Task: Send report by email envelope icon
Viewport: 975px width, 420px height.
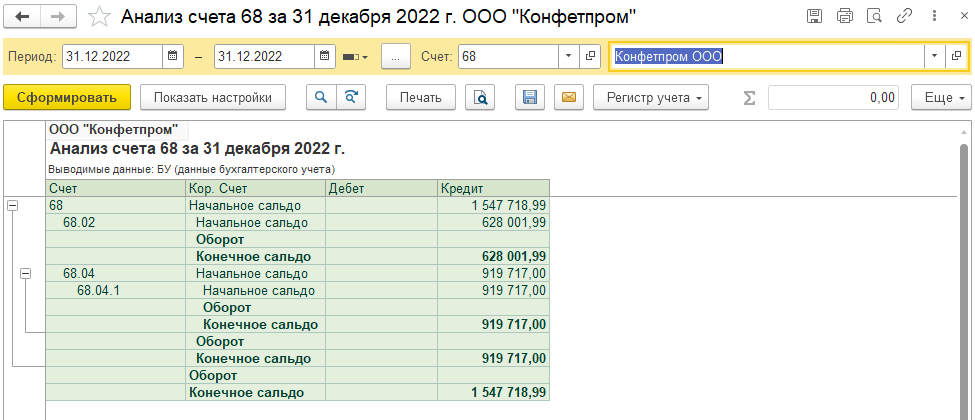Action: click(568, 97)
